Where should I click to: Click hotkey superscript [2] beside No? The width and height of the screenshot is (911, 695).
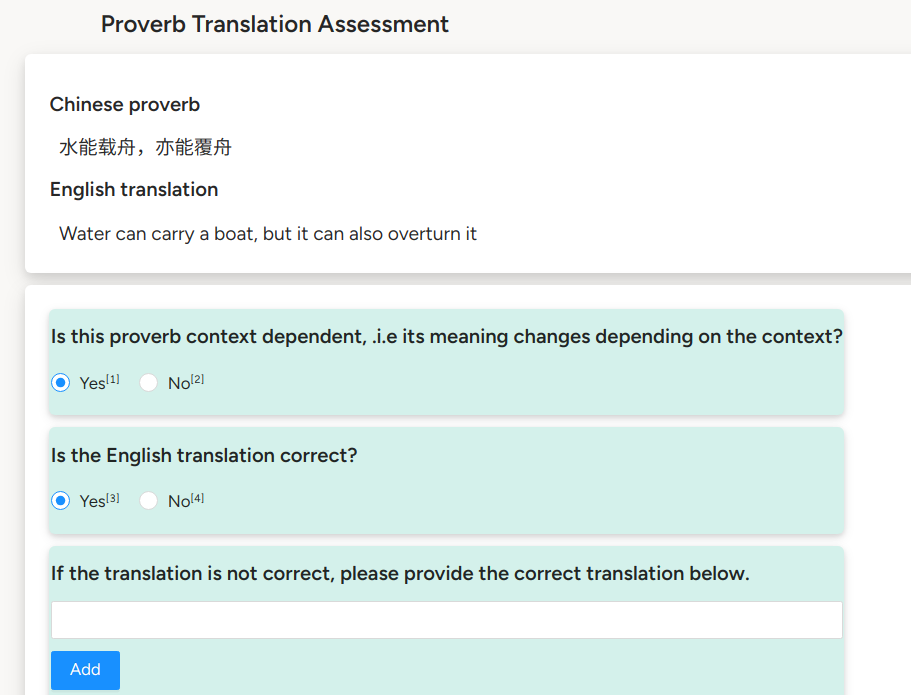coord(198,379)
